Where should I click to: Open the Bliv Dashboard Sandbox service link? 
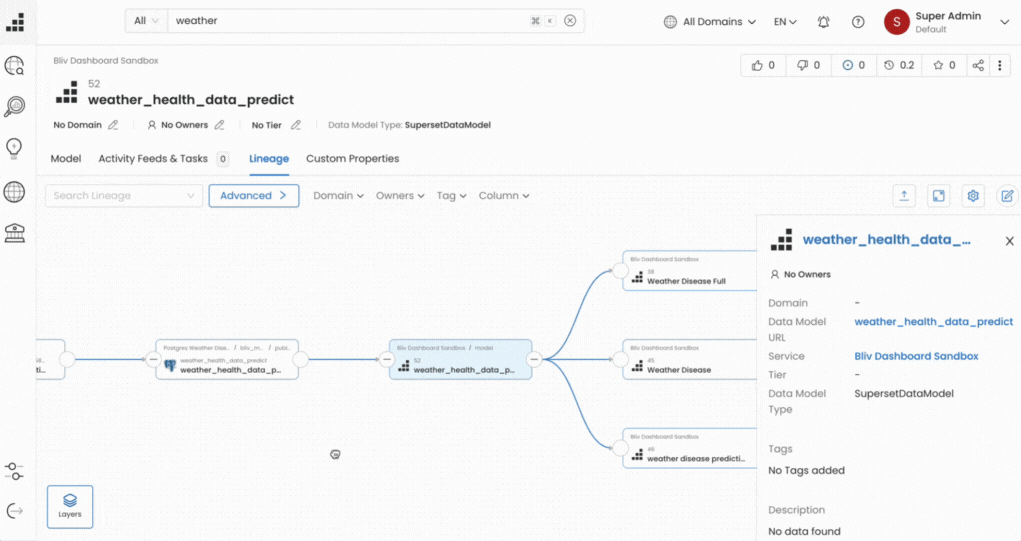coord(916,356)
